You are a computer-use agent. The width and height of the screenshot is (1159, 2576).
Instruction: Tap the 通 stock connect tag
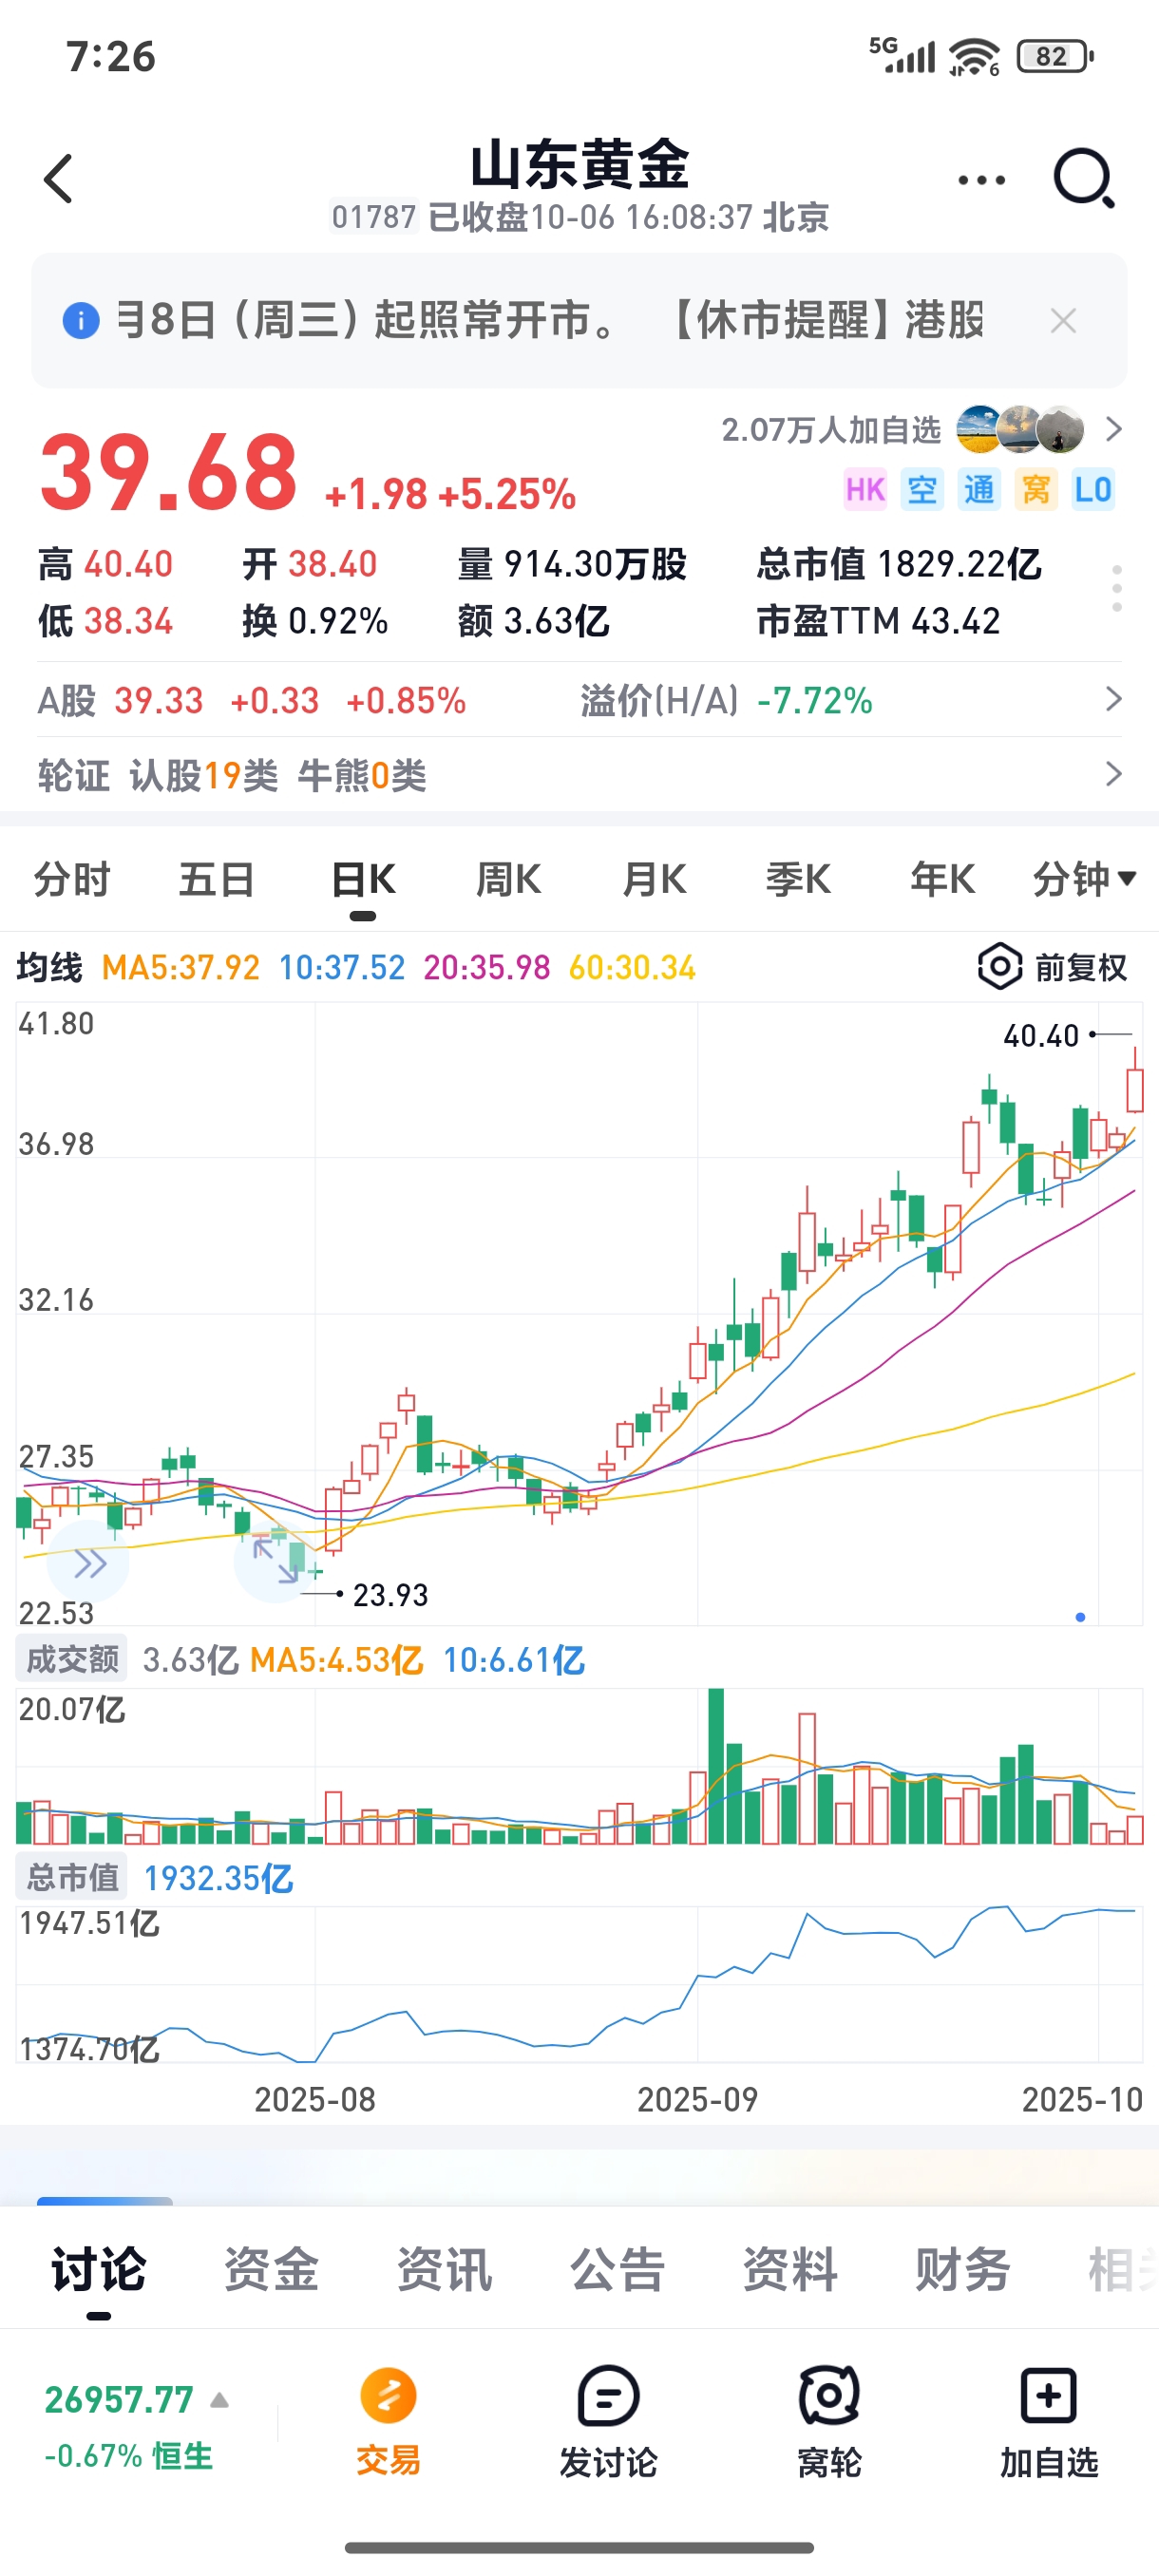tap(979, 490)
